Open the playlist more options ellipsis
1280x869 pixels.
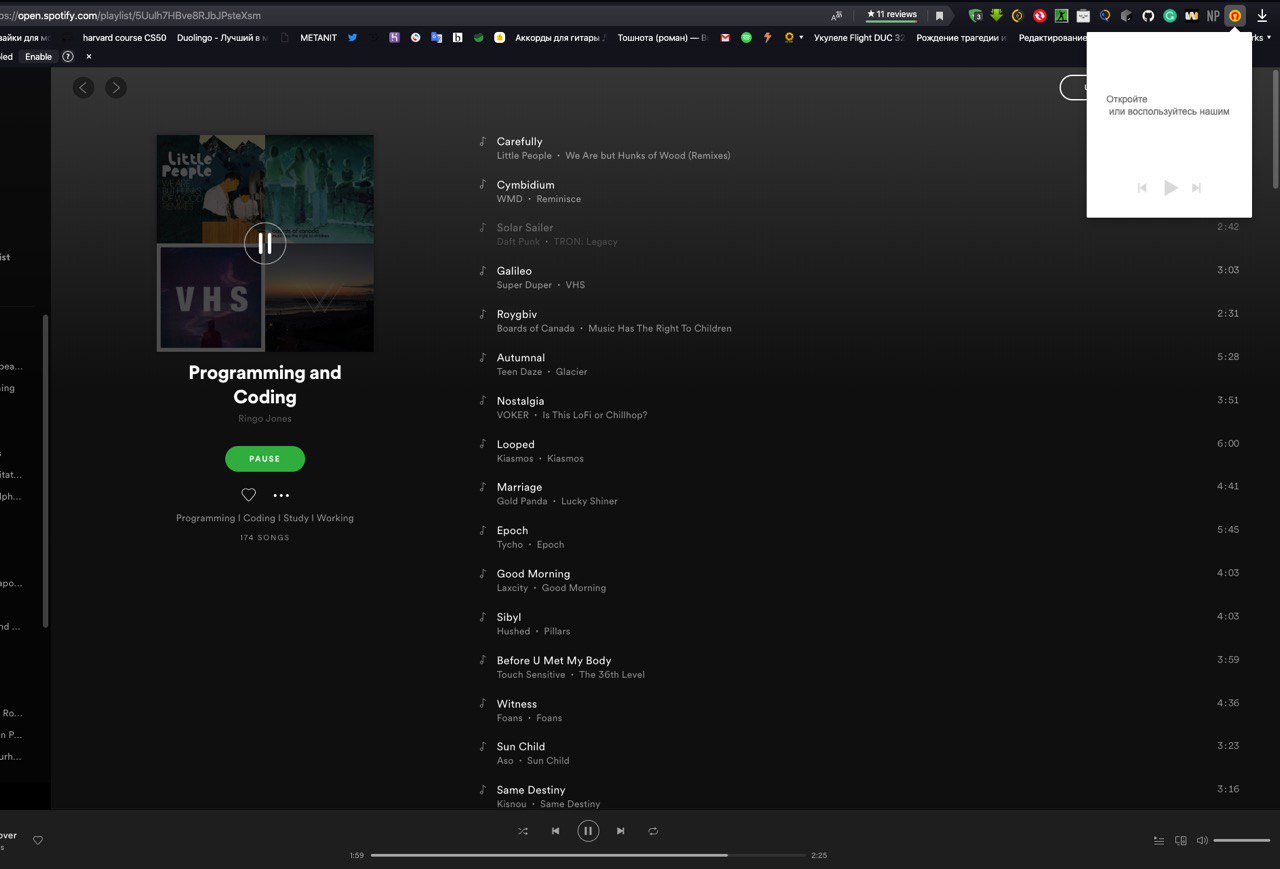pos(281,495)
